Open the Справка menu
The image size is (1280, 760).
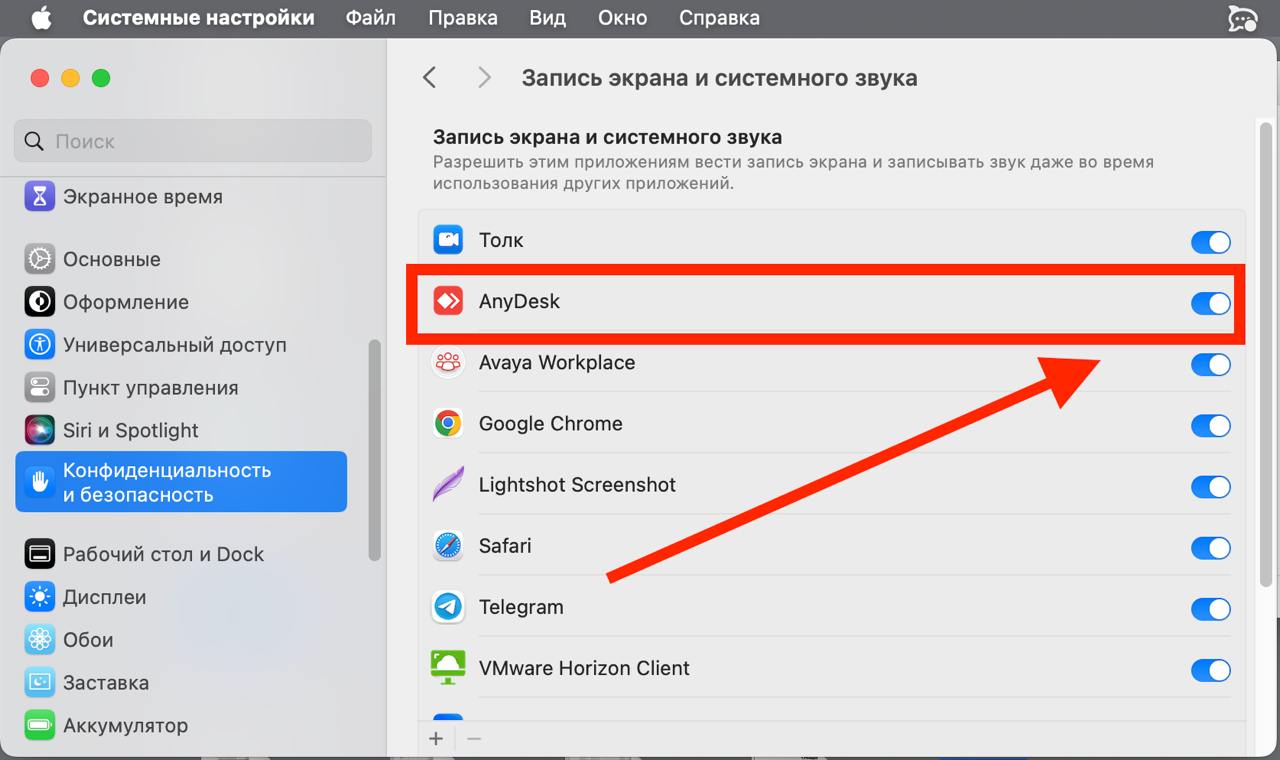719,18
